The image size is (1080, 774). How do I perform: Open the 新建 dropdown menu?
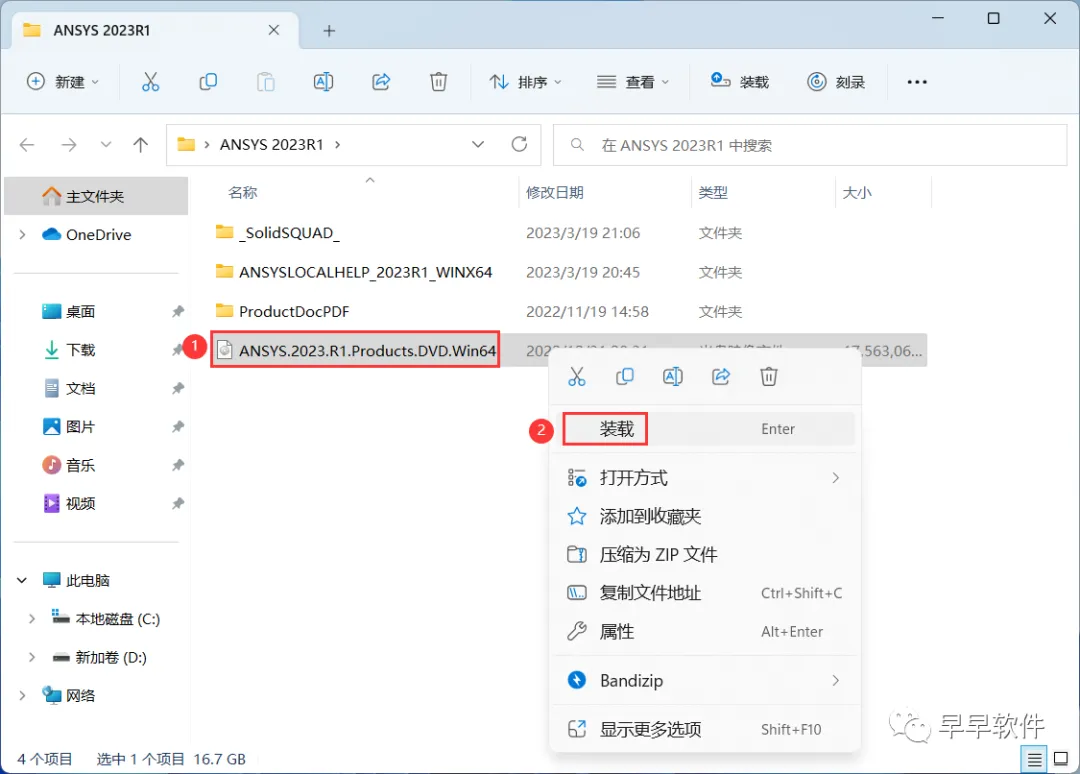click(63, 82)
